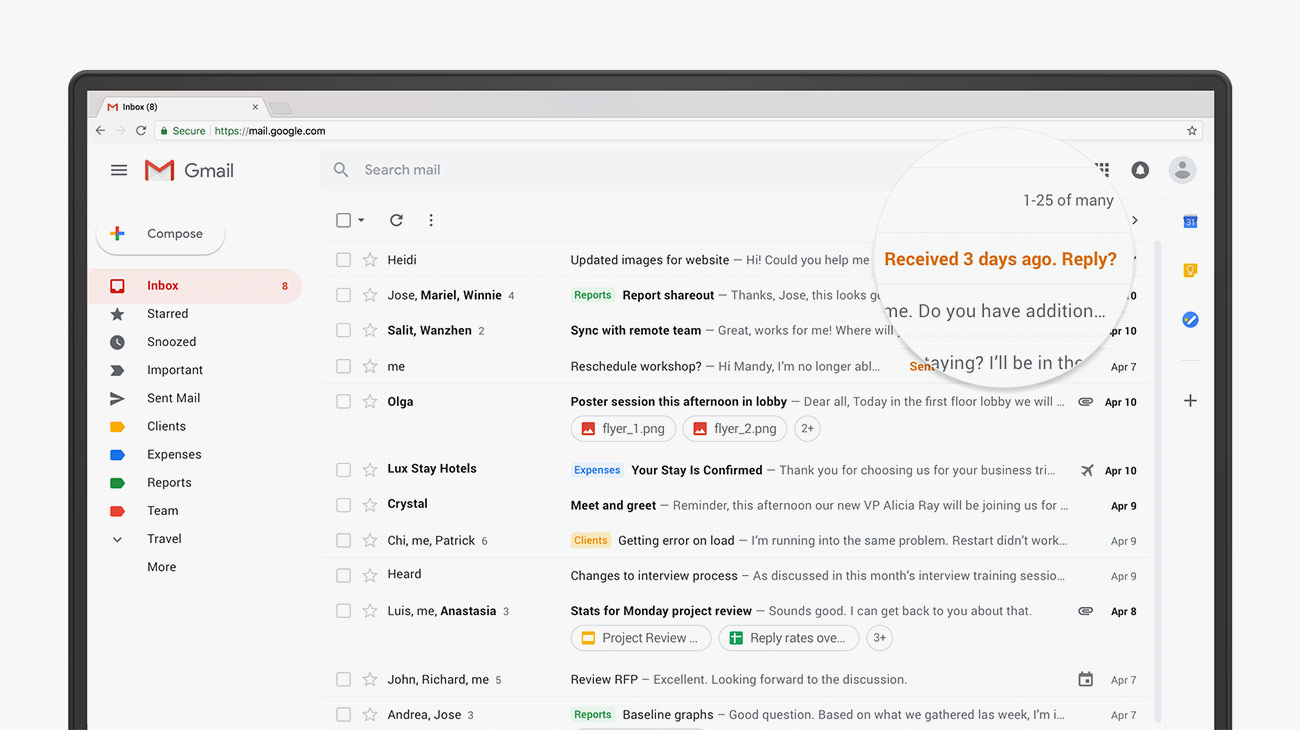The image size is (1300, 730).
Task: Expand the 2+ attachments chip
Action: click(x=807, y=429)
